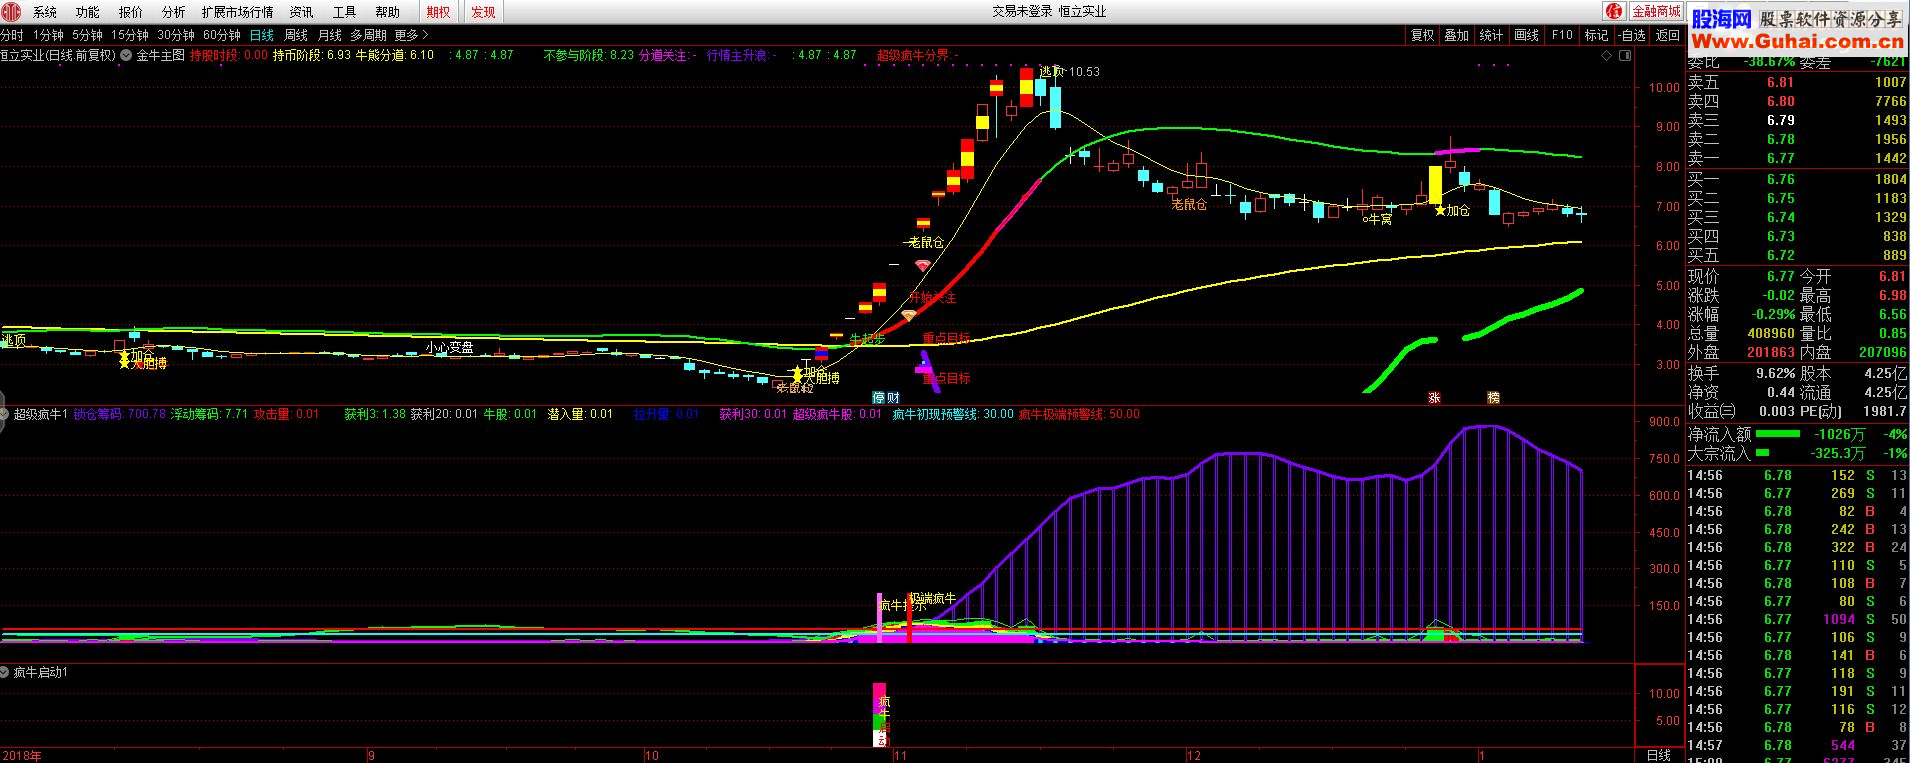1910x763 pixels.
Task: Switch to 60分钟 chart period
Action: [x=222, y=35]
